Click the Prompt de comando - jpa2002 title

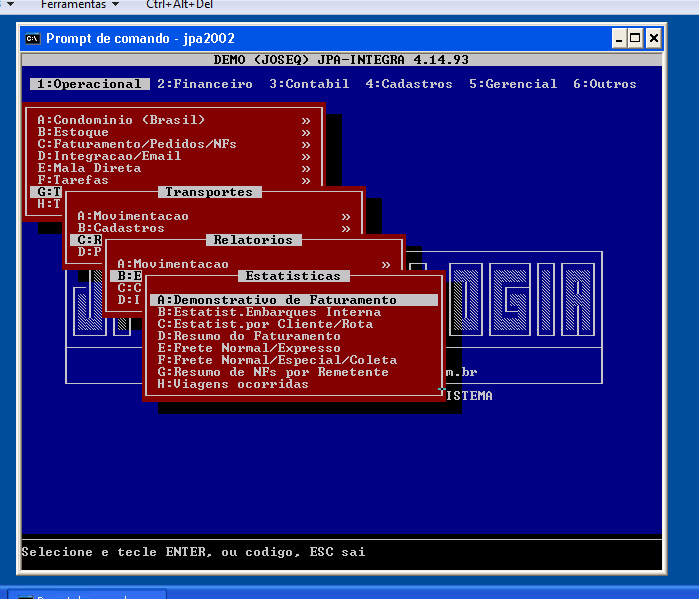point(140,39)
